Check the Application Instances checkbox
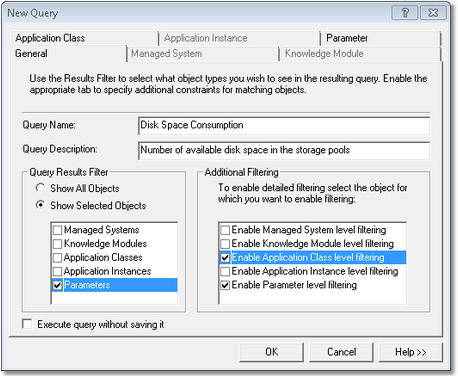This screenshot has height=378, width=458. (x=58, y=271)
